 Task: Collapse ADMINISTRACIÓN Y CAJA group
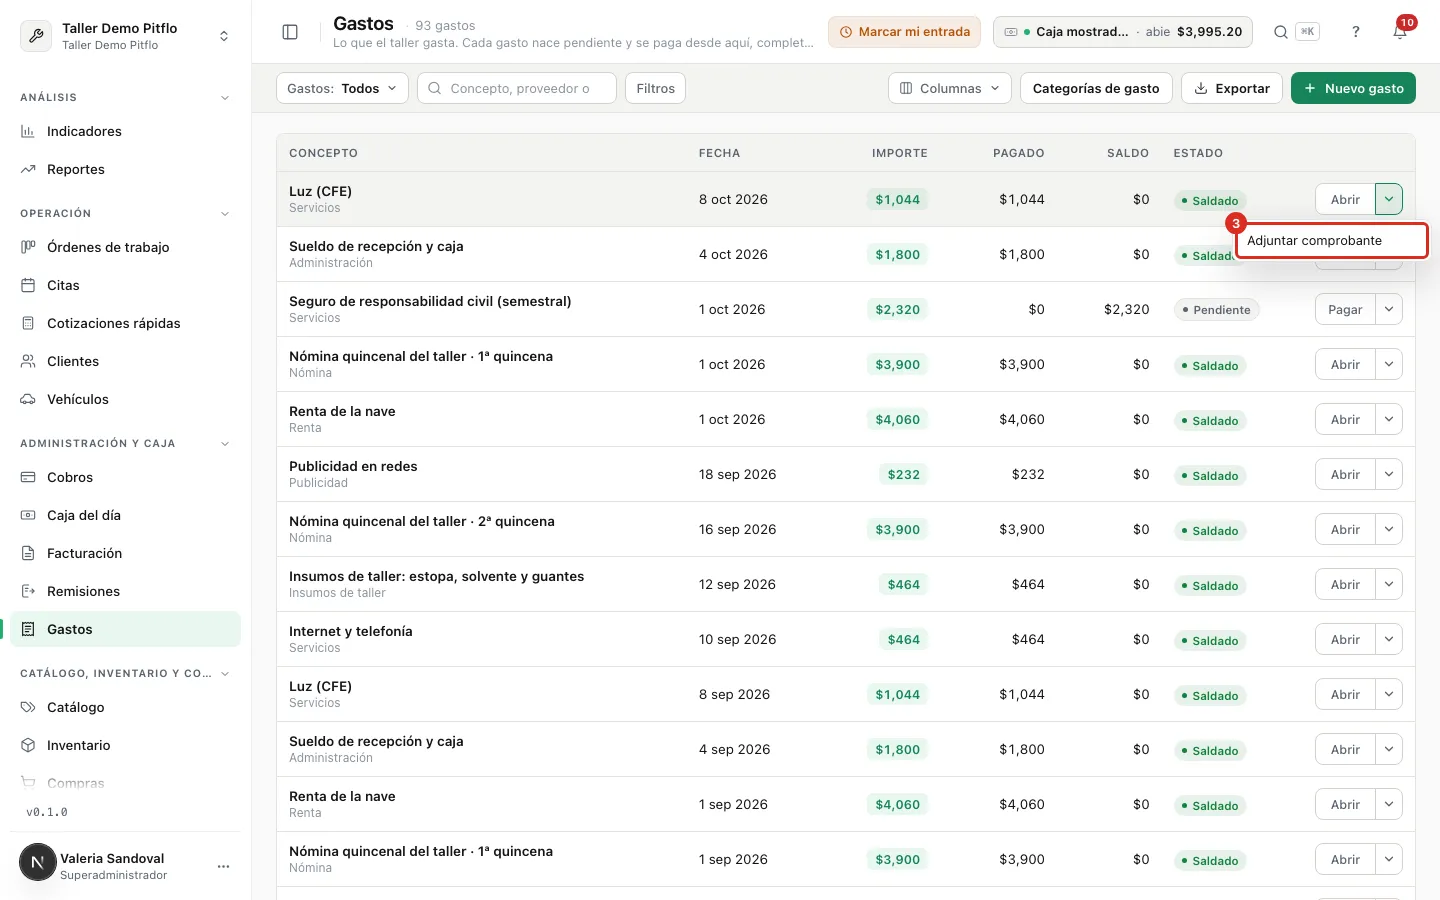[x=225, y=444]
